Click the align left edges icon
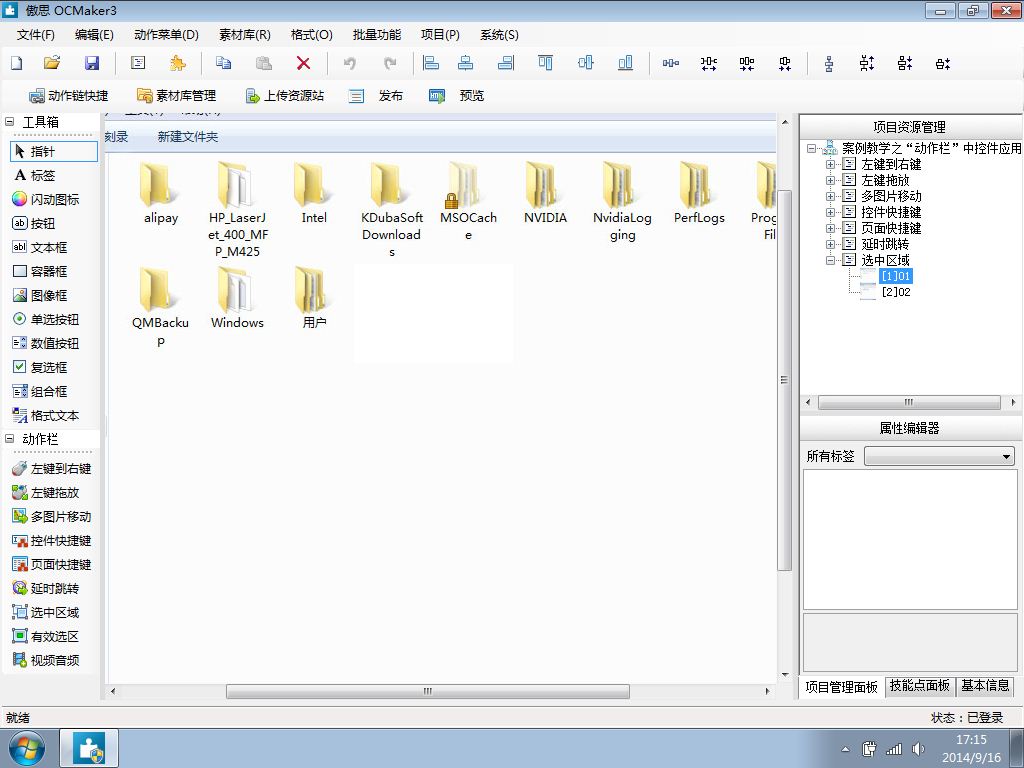Screen dimensions: 1024x768 [x=431, y=63]
